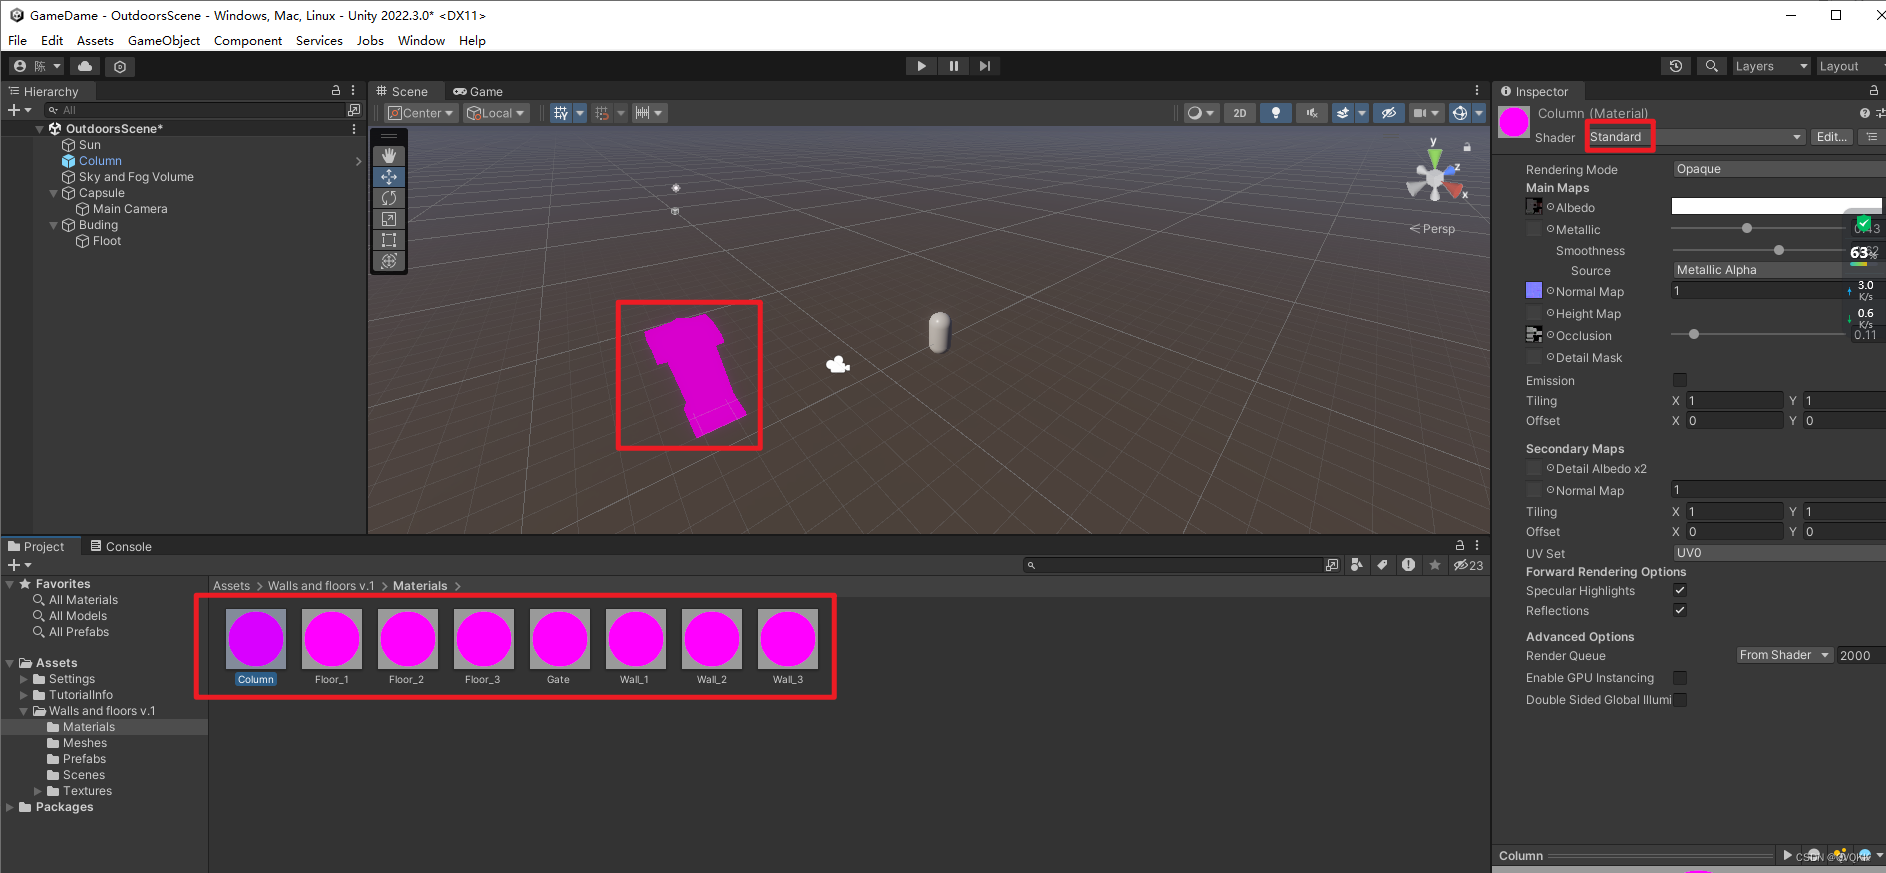Toggle 2D view mode
The height and width of the screenshot is (873, 1886).
click(x=1240, y=113)
